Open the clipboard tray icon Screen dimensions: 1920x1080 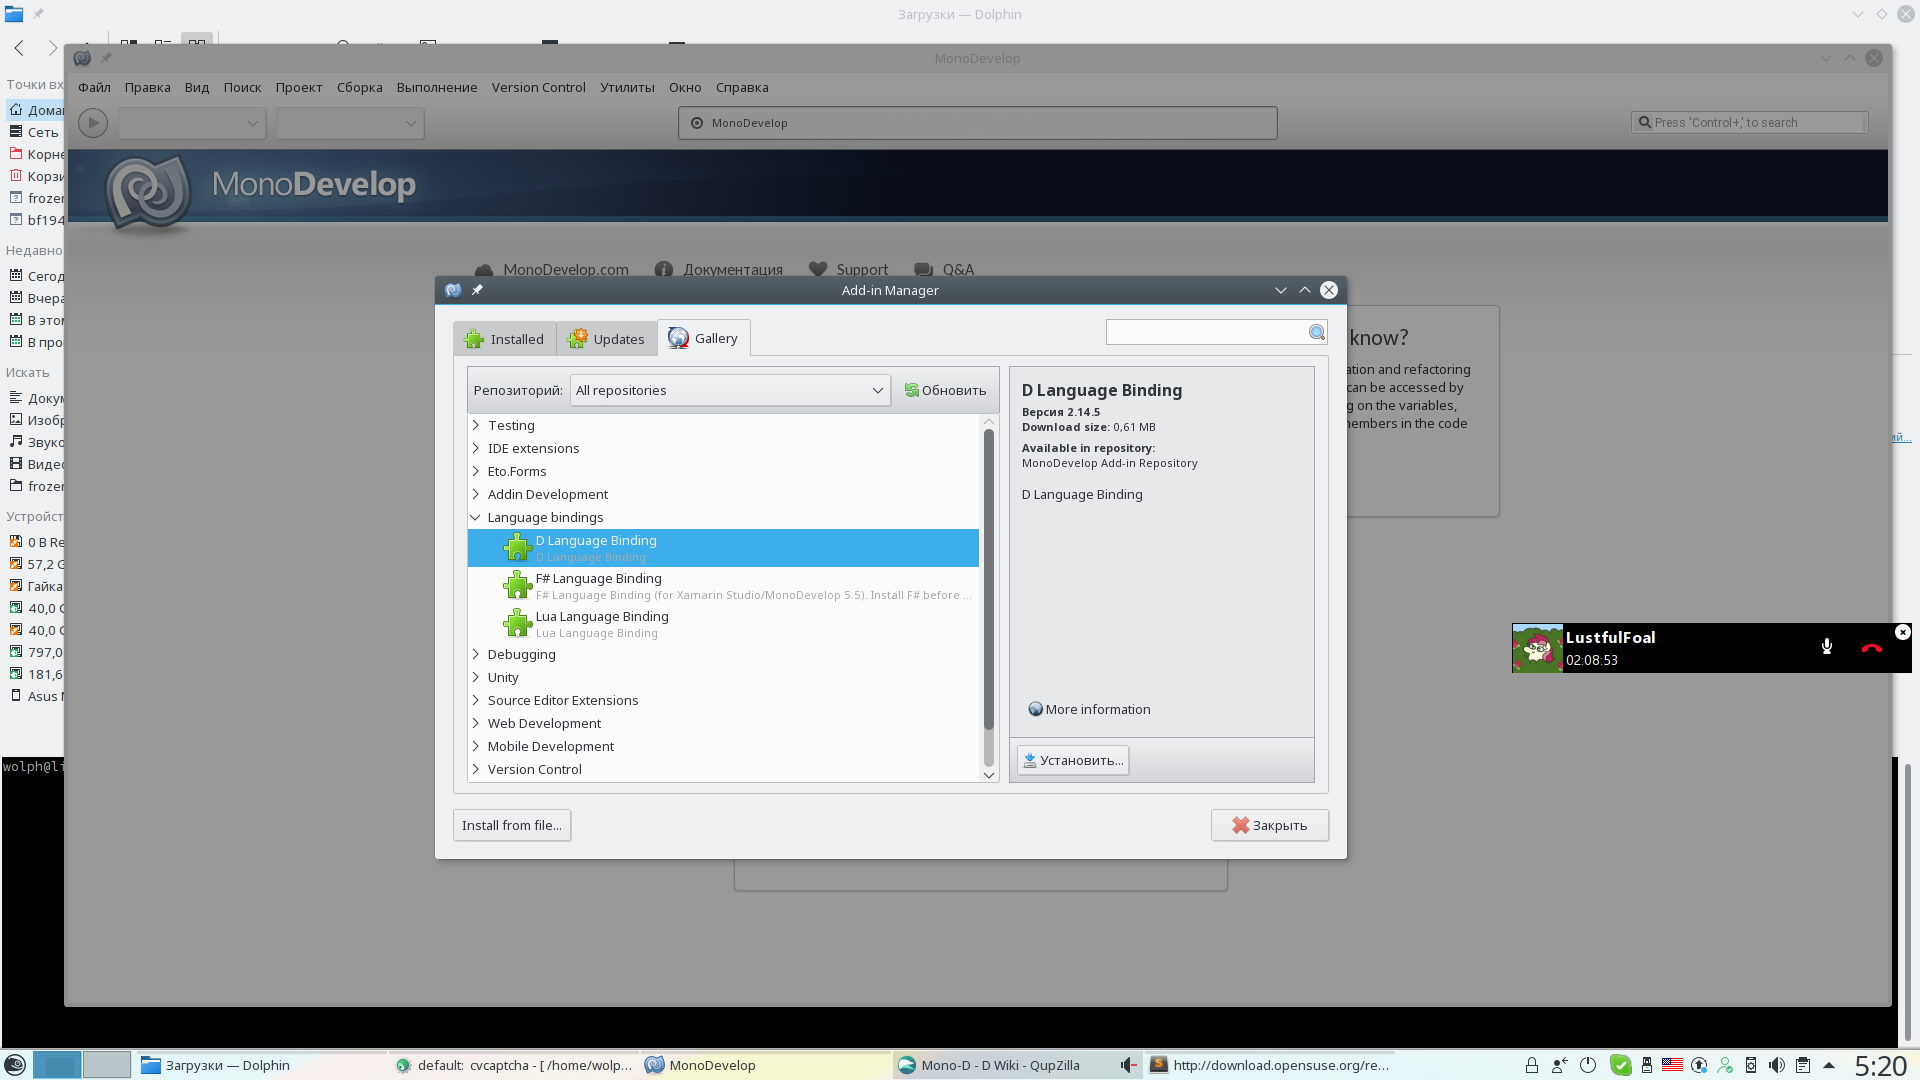coord(1802,1065)
